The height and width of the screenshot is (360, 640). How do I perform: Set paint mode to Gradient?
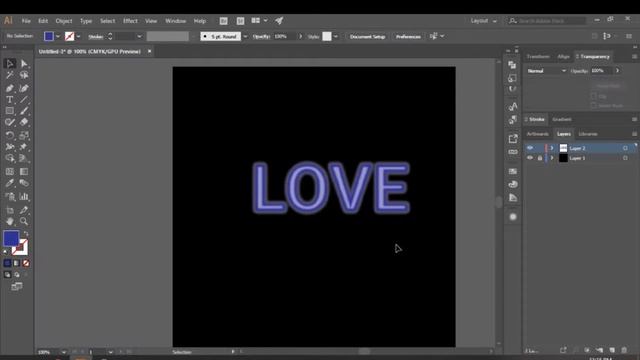coord(17,263)
